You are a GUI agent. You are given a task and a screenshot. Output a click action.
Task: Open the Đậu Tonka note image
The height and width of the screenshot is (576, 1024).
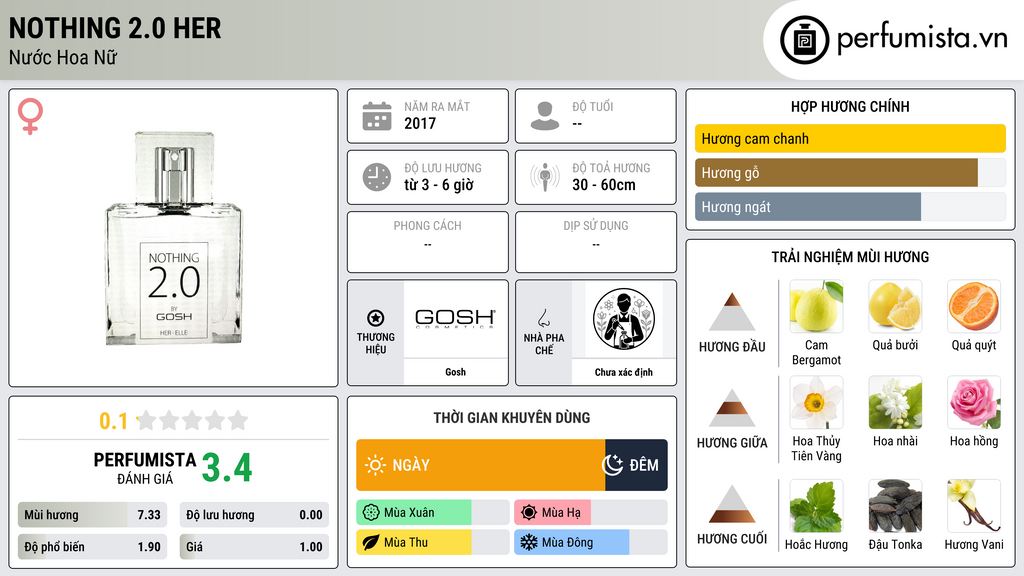(895, 506)
